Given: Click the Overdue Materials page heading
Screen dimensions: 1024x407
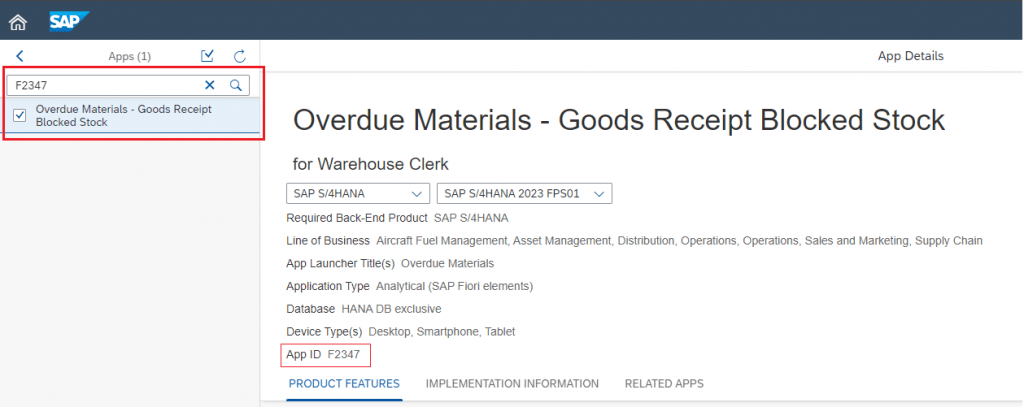Looking at the screenshot, I should [x=618, y=121].
